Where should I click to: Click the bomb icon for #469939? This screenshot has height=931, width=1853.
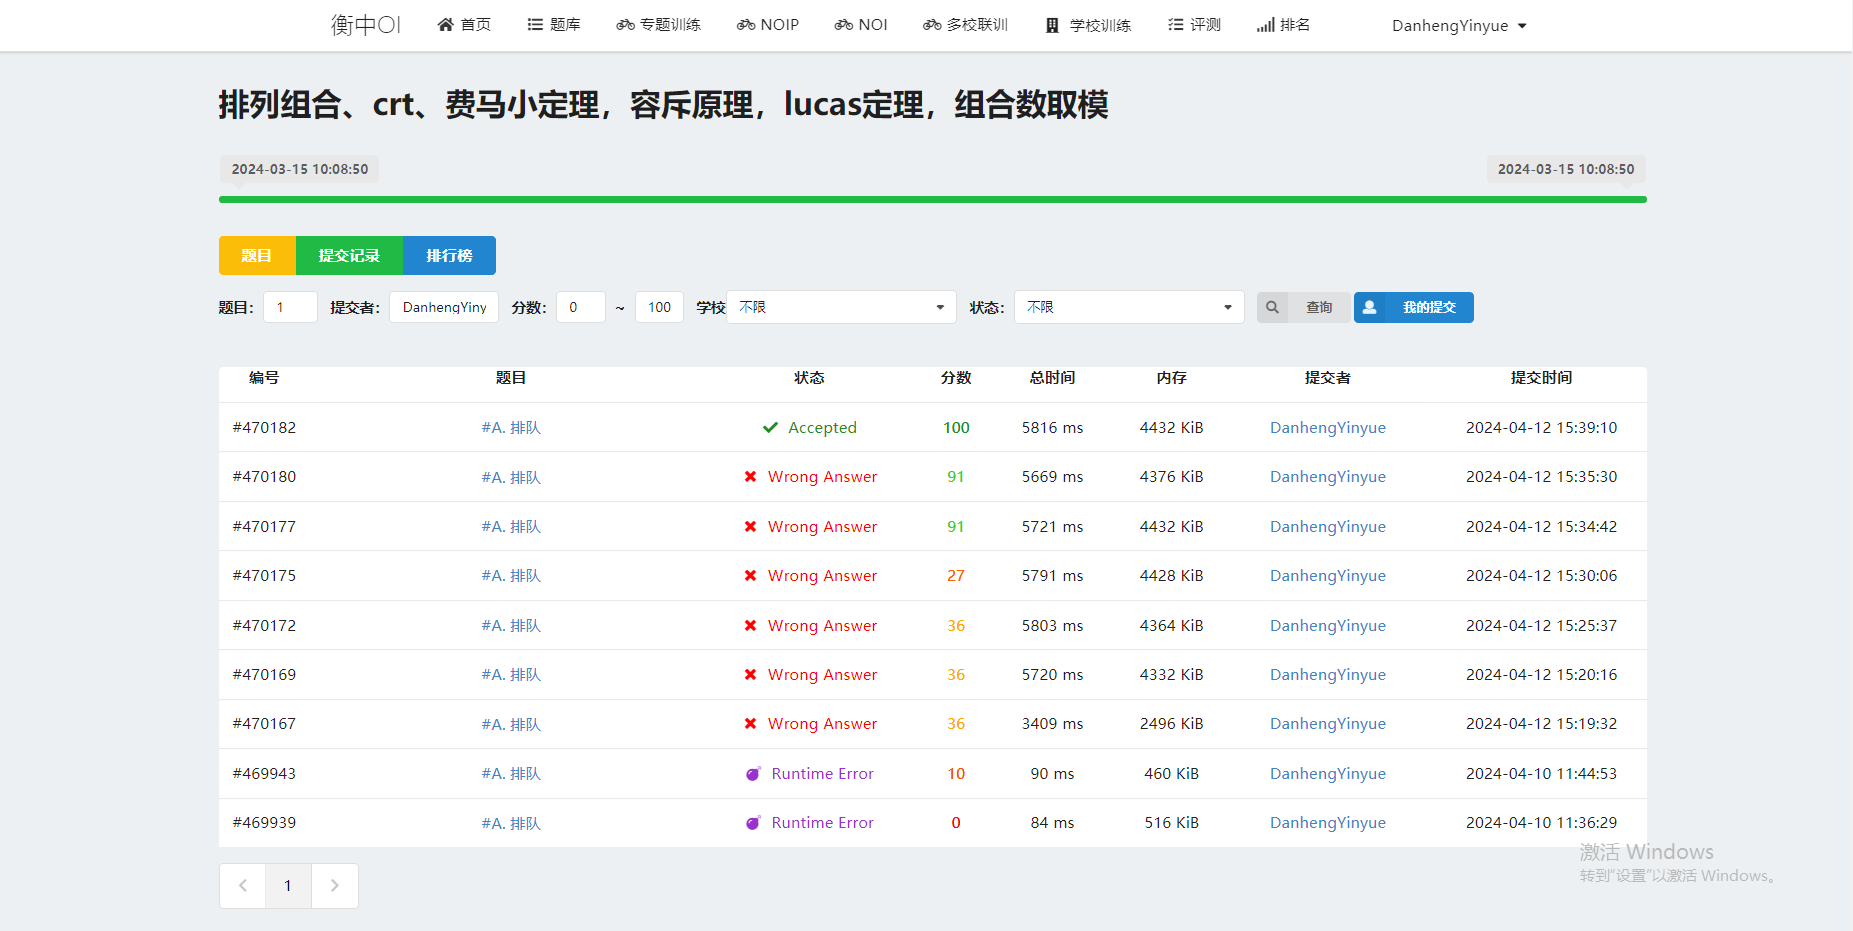click(x=753, y=823)
